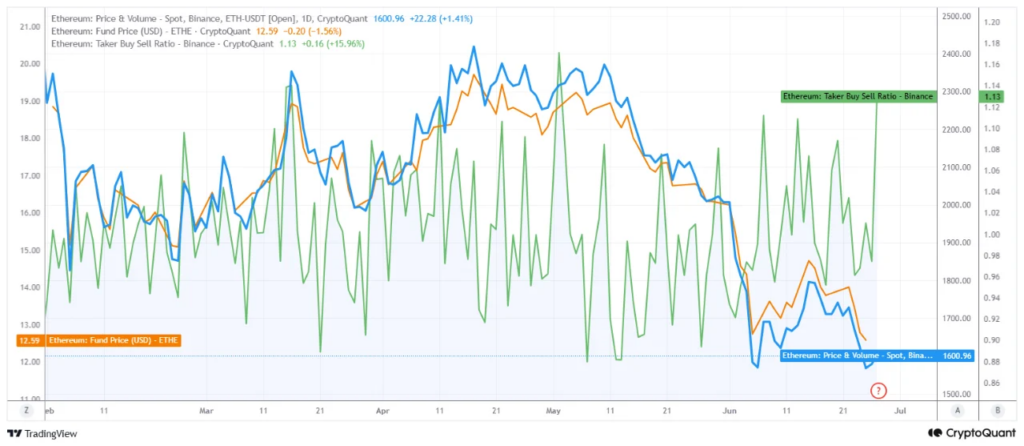Select the Taker Buy Sell Ratio legend title

point(162,44)
